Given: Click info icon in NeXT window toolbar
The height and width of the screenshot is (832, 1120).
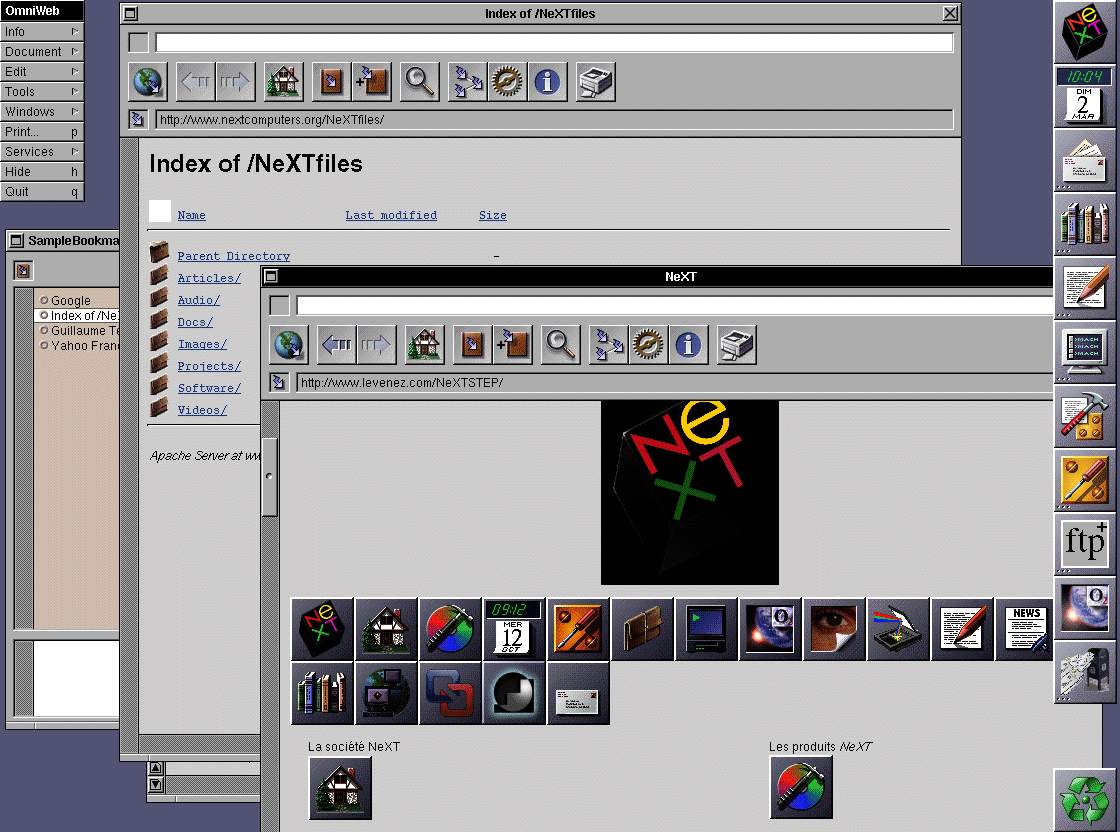Looking at the screenshot, I should tap(688, 345).
